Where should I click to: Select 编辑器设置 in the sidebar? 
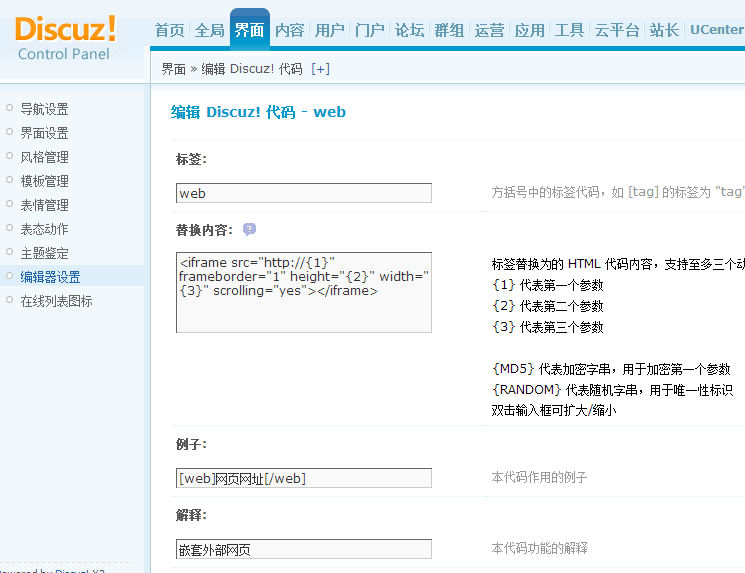(x=50, y=277)
